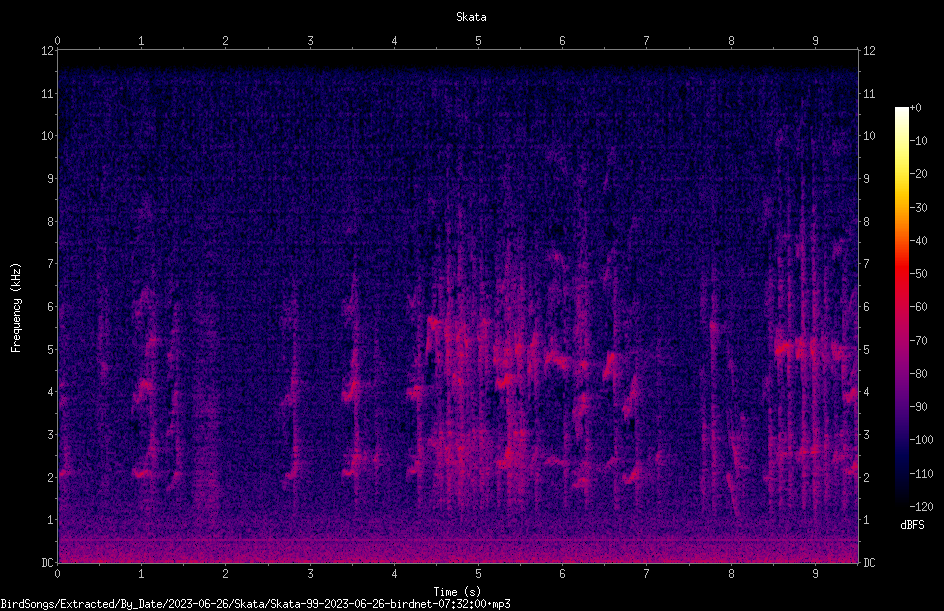Image resolution: width=944 pixels, height=611 pixels.
Task: Click the '3' label on left frequency axis
Action: pos(51,435)
